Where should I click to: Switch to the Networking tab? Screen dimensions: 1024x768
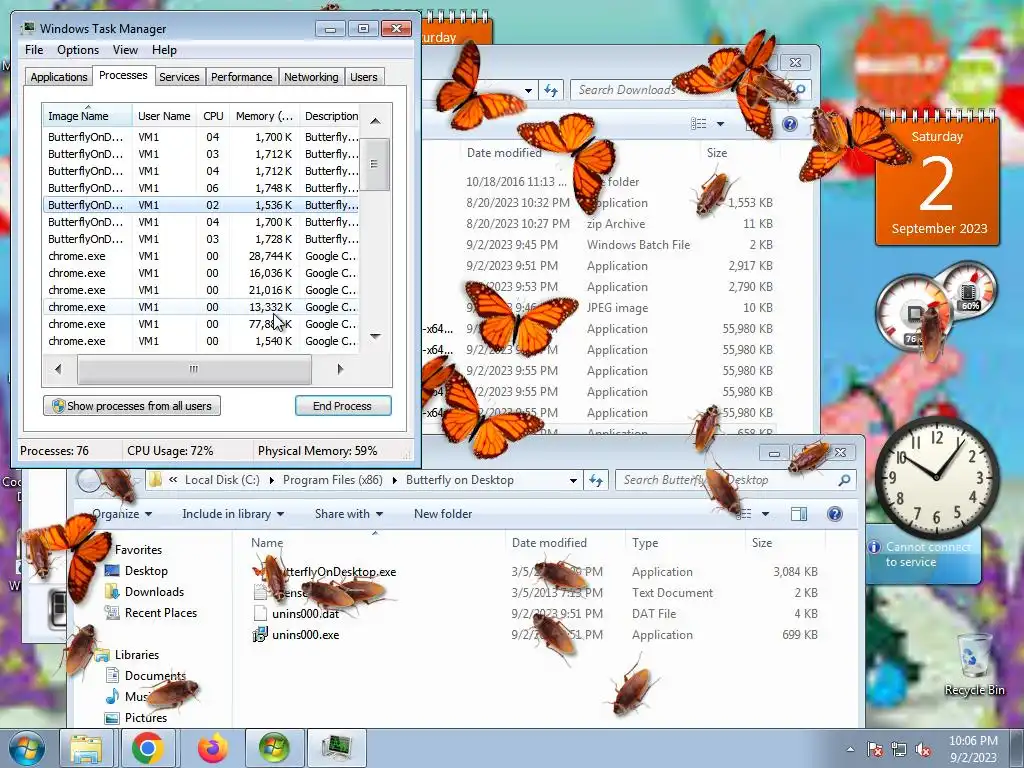click(311, 77)
